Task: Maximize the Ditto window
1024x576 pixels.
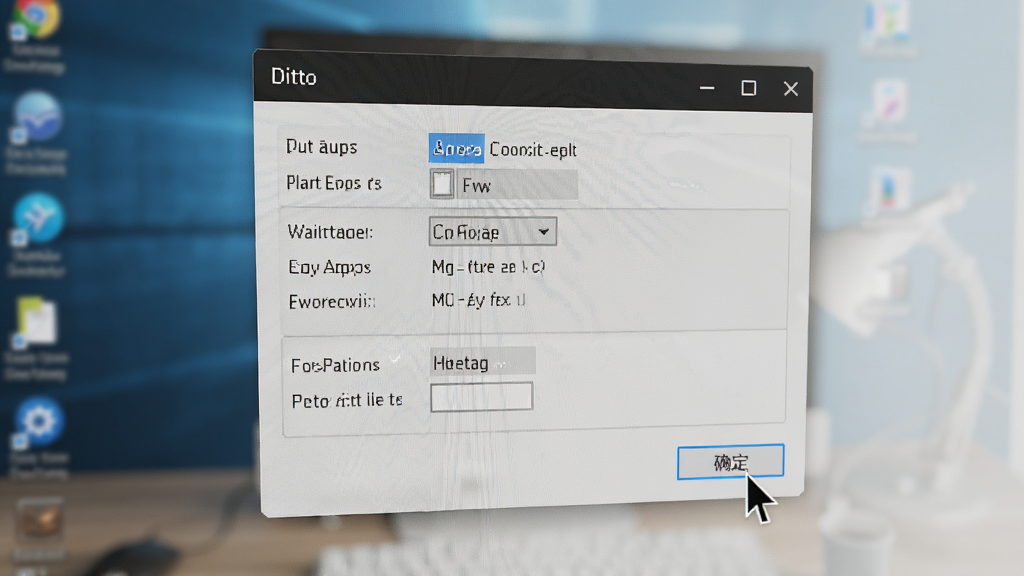Action: click(x=748, y=88)
